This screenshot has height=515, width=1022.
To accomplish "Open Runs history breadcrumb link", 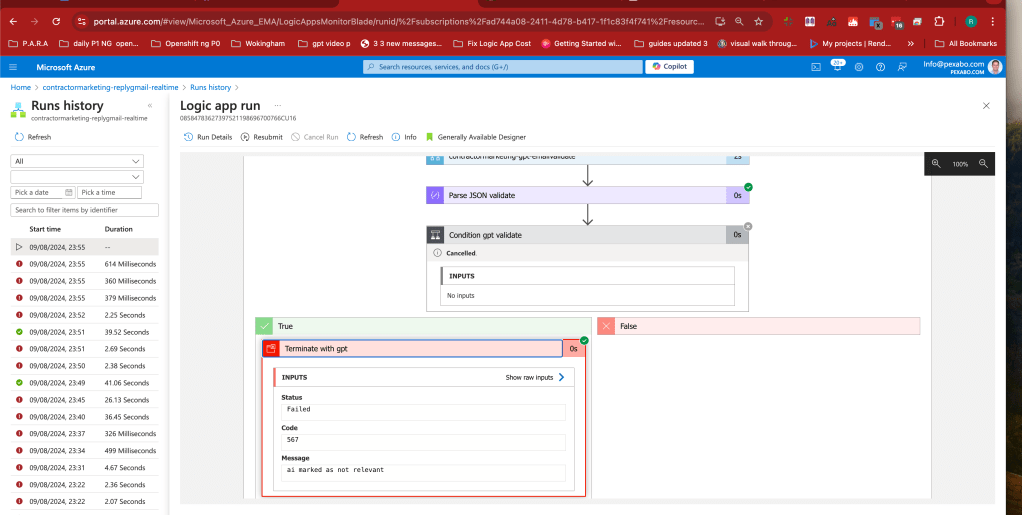I will click(x=211, y=87).
